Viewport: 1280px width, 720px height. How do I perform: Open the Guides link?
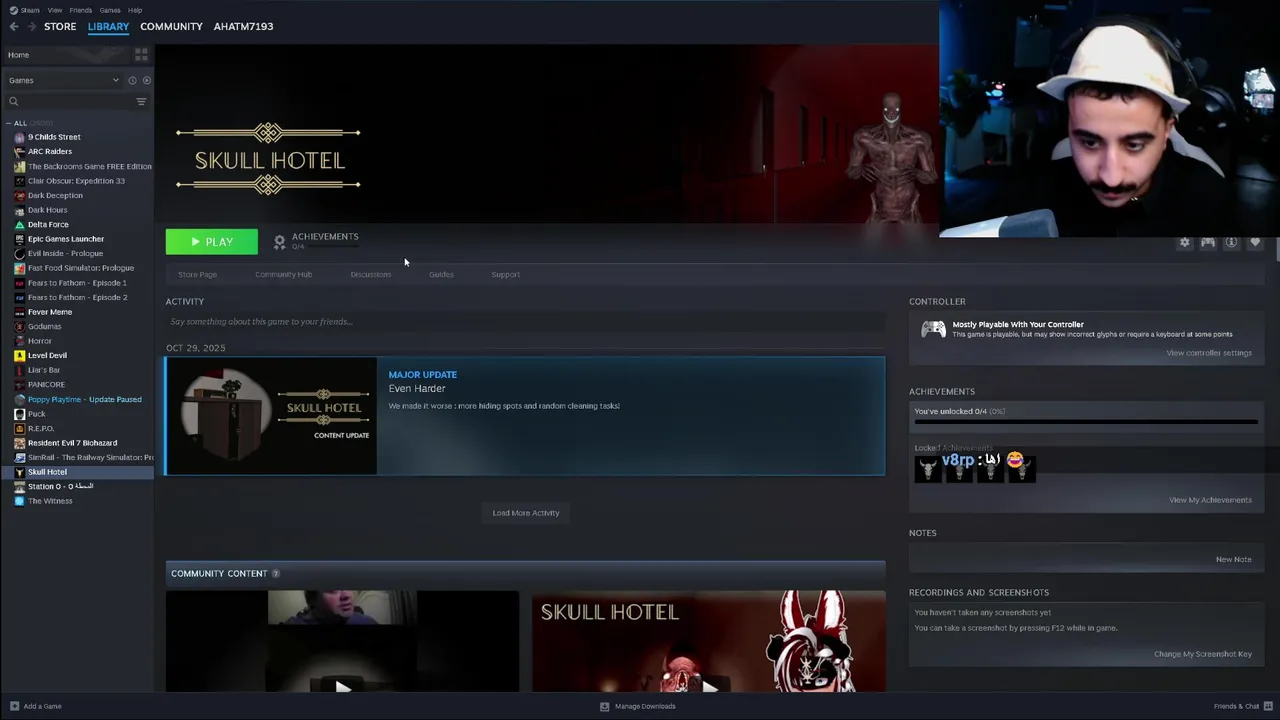(x=441, y=274)
